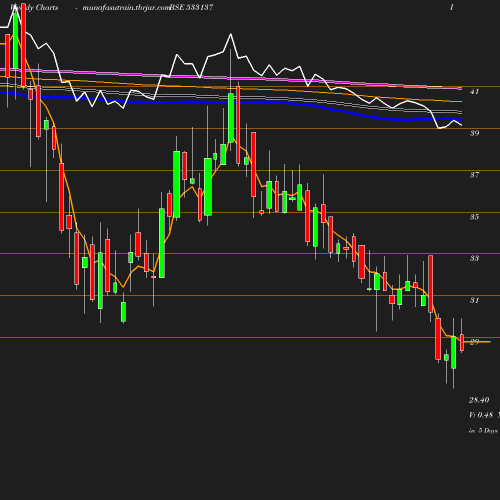Select the 37 price axis label
Screen dimensions: 500x500
[x=474, y=175]
